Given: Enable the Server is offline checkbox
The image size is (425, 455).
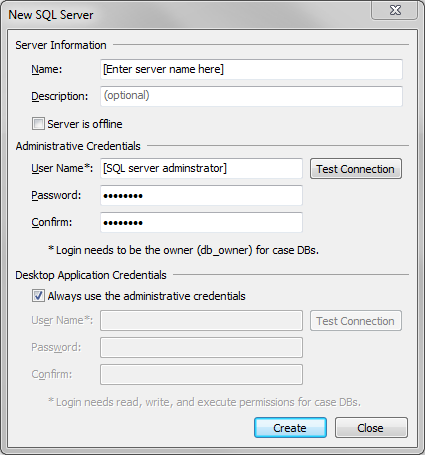Looking at the screenshot, I should pos(38,124).
